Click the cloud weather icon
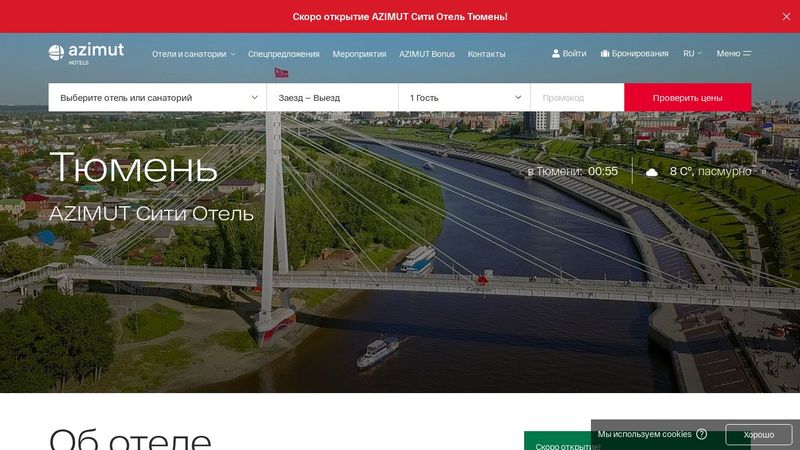Screen dimensions: 800x450 [x=652, y=172]
